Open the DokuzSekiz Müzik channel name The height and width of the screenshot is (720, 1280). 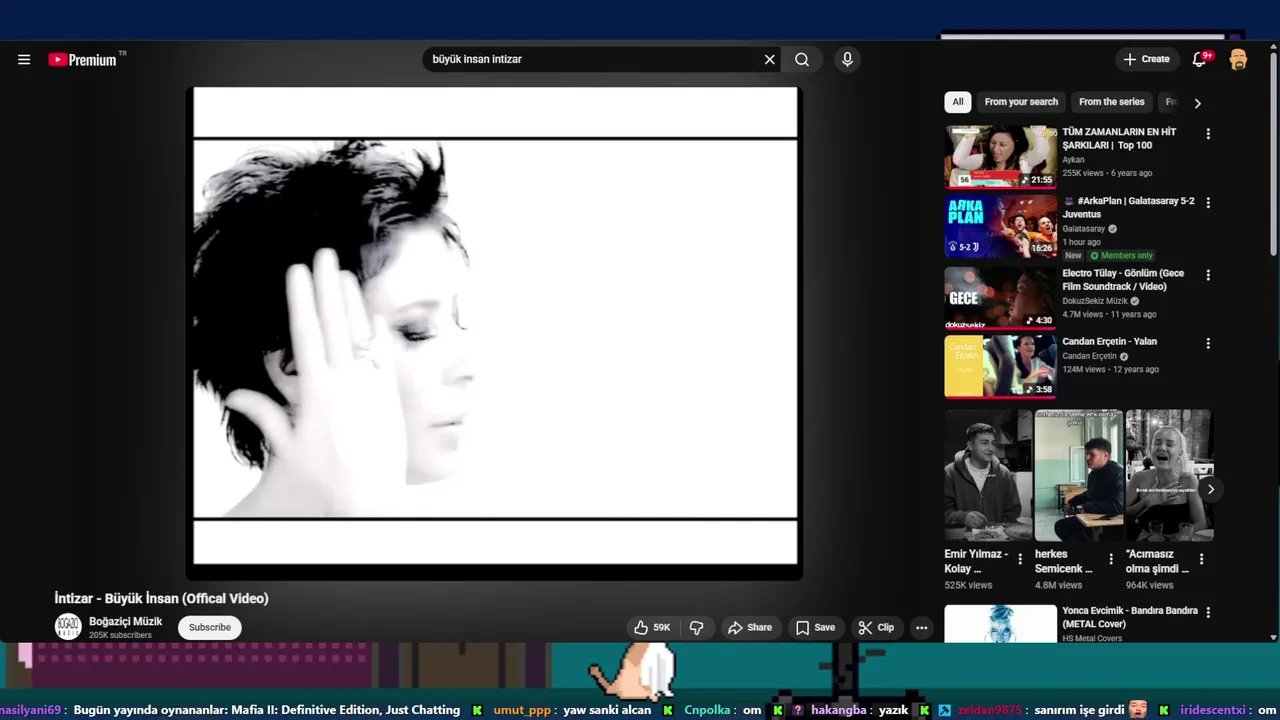pyautogui.click(x=1095, y=301)
